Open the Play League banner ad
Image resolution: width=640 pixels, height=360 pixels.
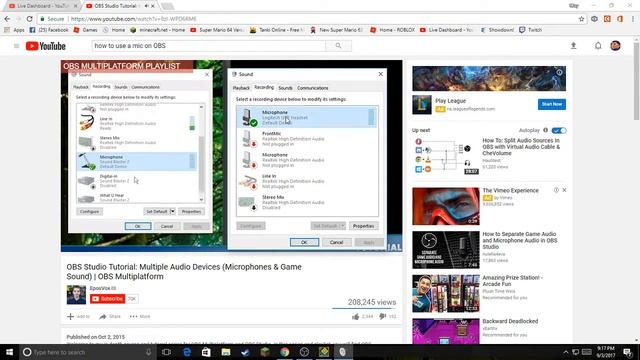click(x=489, y=78)
